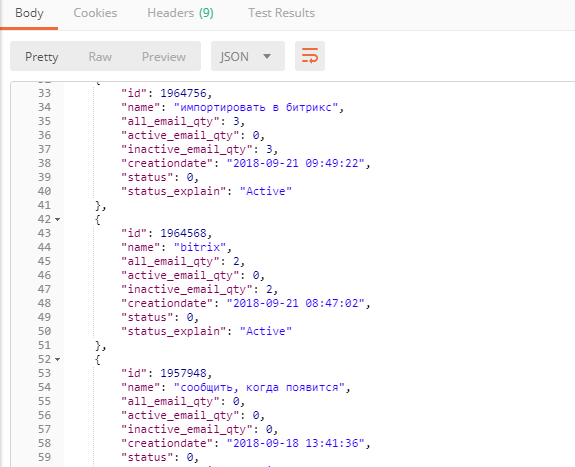This screenshot has height=467, width=575.
Task: Click "active_email_qty" key on line 56
Action: [x=180, y=415]
